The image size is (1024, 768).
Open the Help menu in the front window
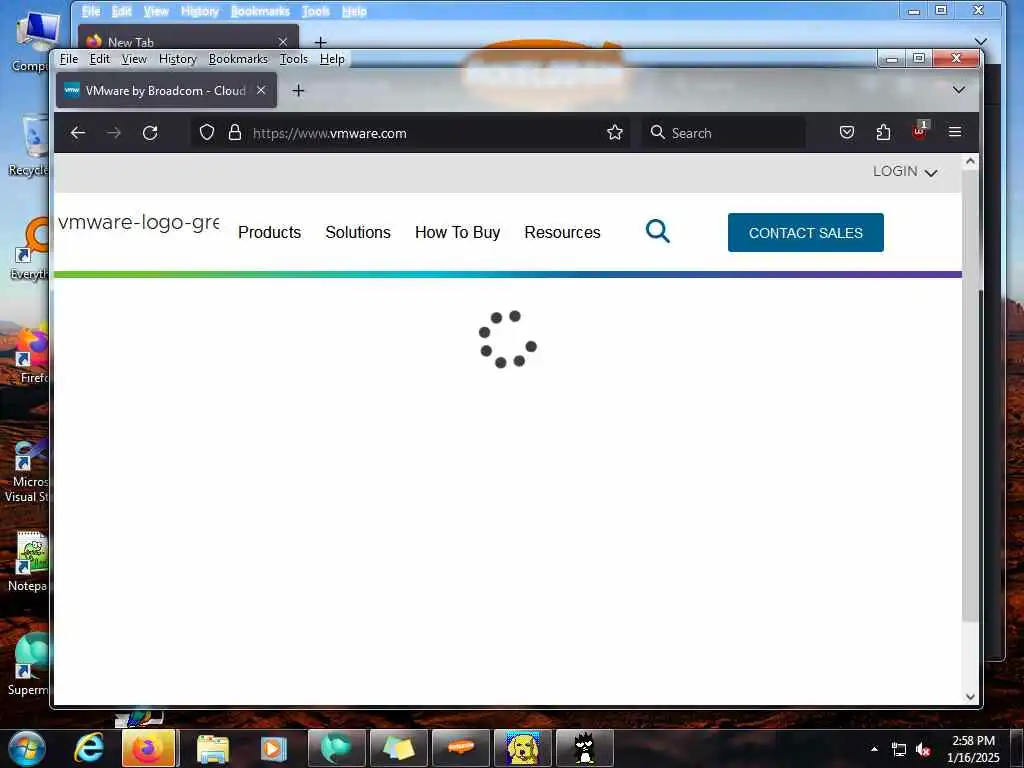pyautogui.click(x=332, y=59)
